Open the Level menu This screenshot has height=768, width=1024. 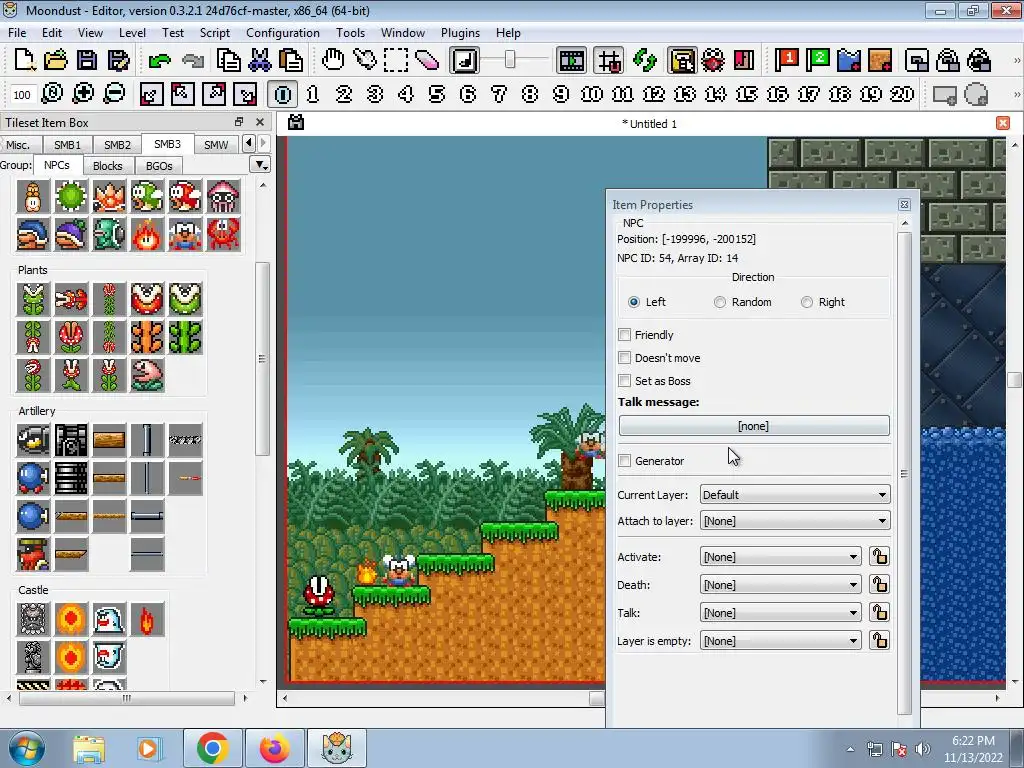(x=132, y=33)
